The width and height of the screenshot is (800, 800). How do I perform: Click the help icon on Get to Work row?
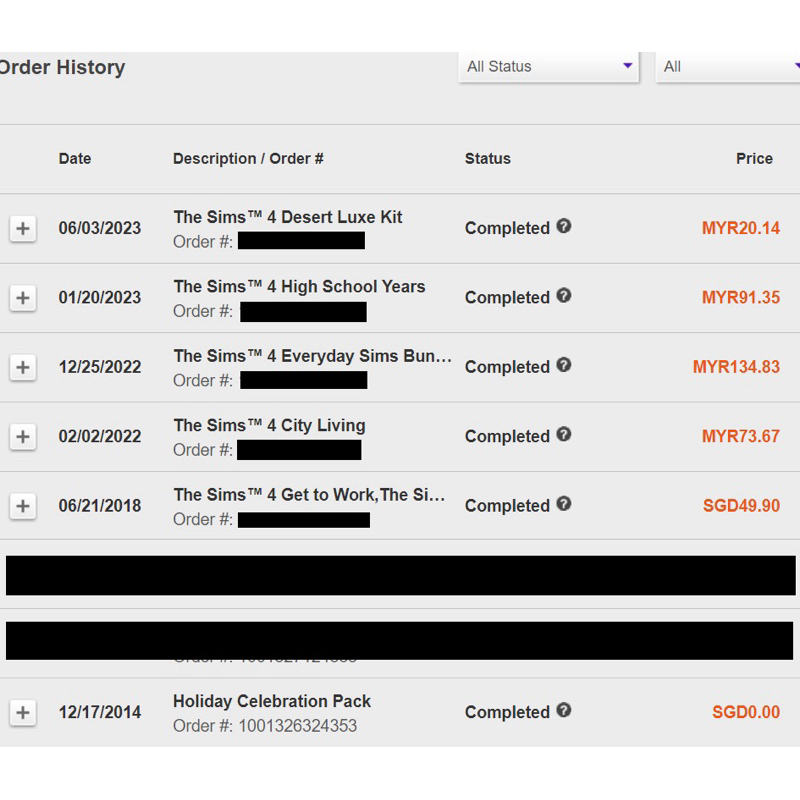[564, 504]
